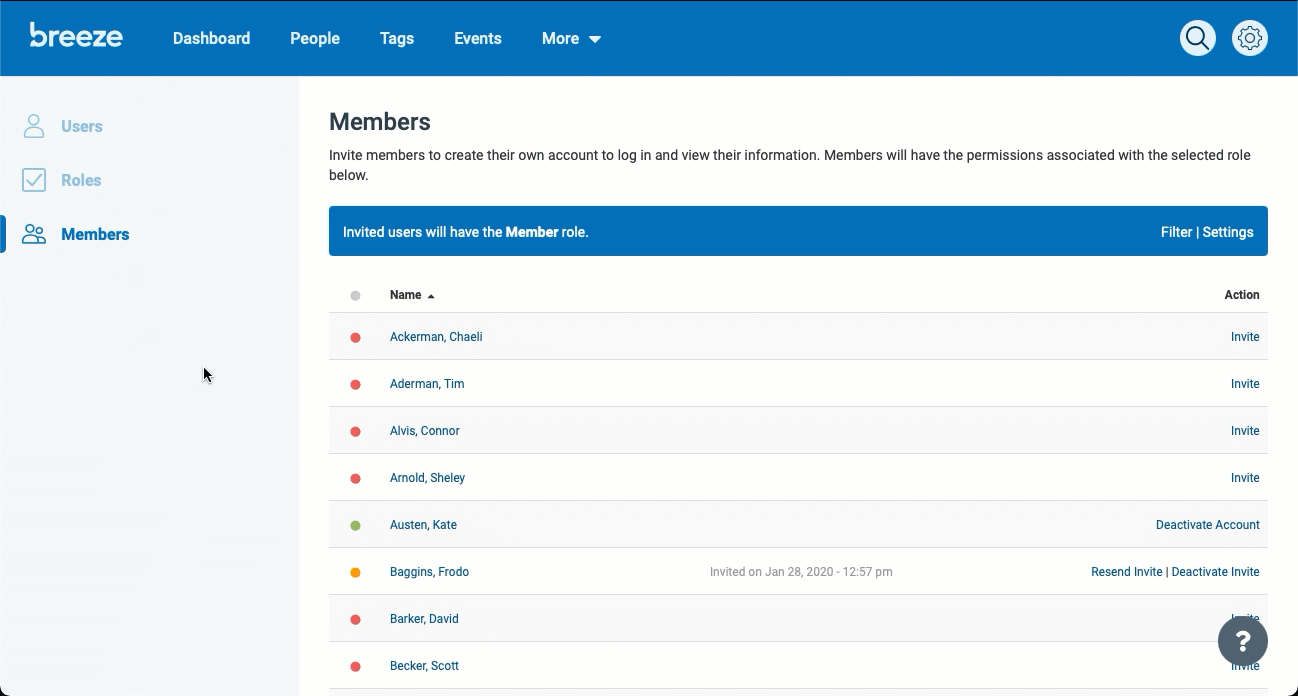Screen dimensions: 1298x696
Task: Deactivate Account for Austen, Kate
Action: [1208, 525]
